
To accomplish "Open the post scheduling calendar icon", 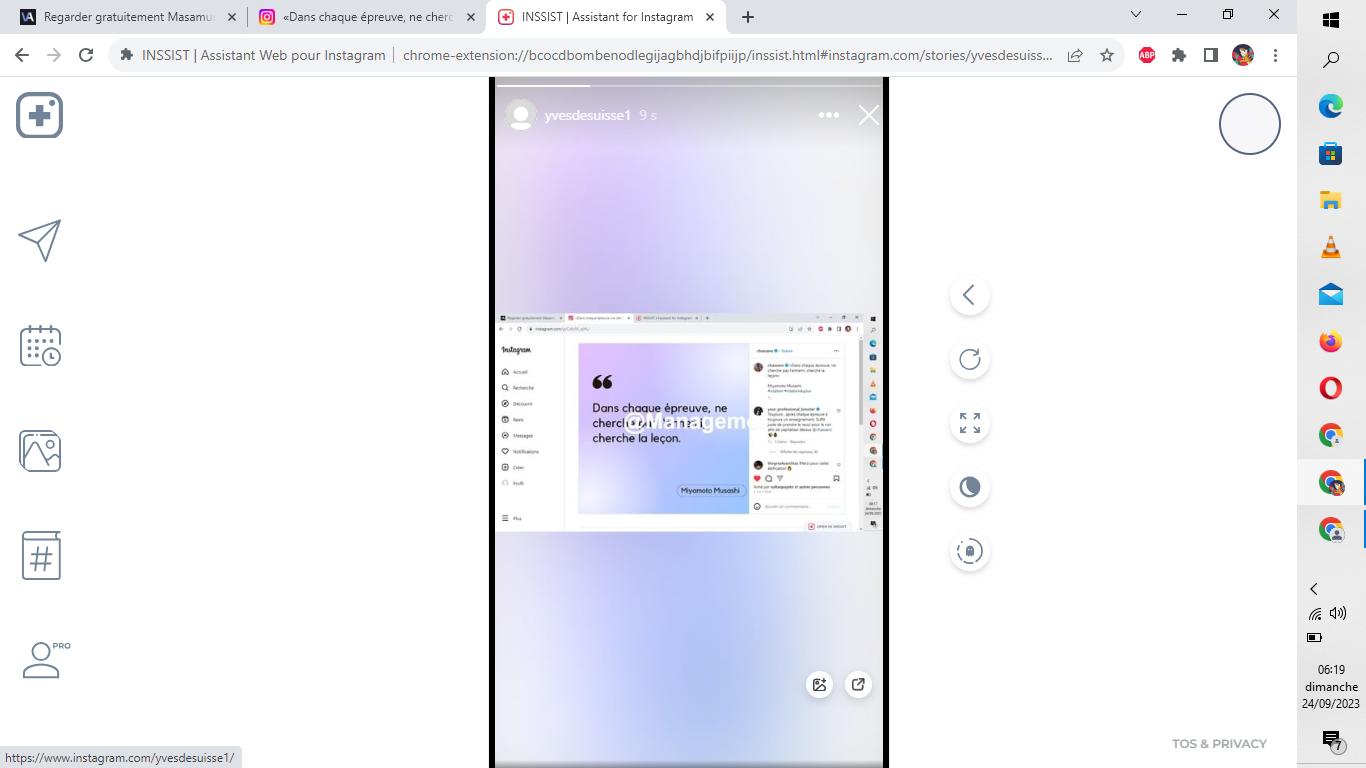I will [x=40, y=345].
